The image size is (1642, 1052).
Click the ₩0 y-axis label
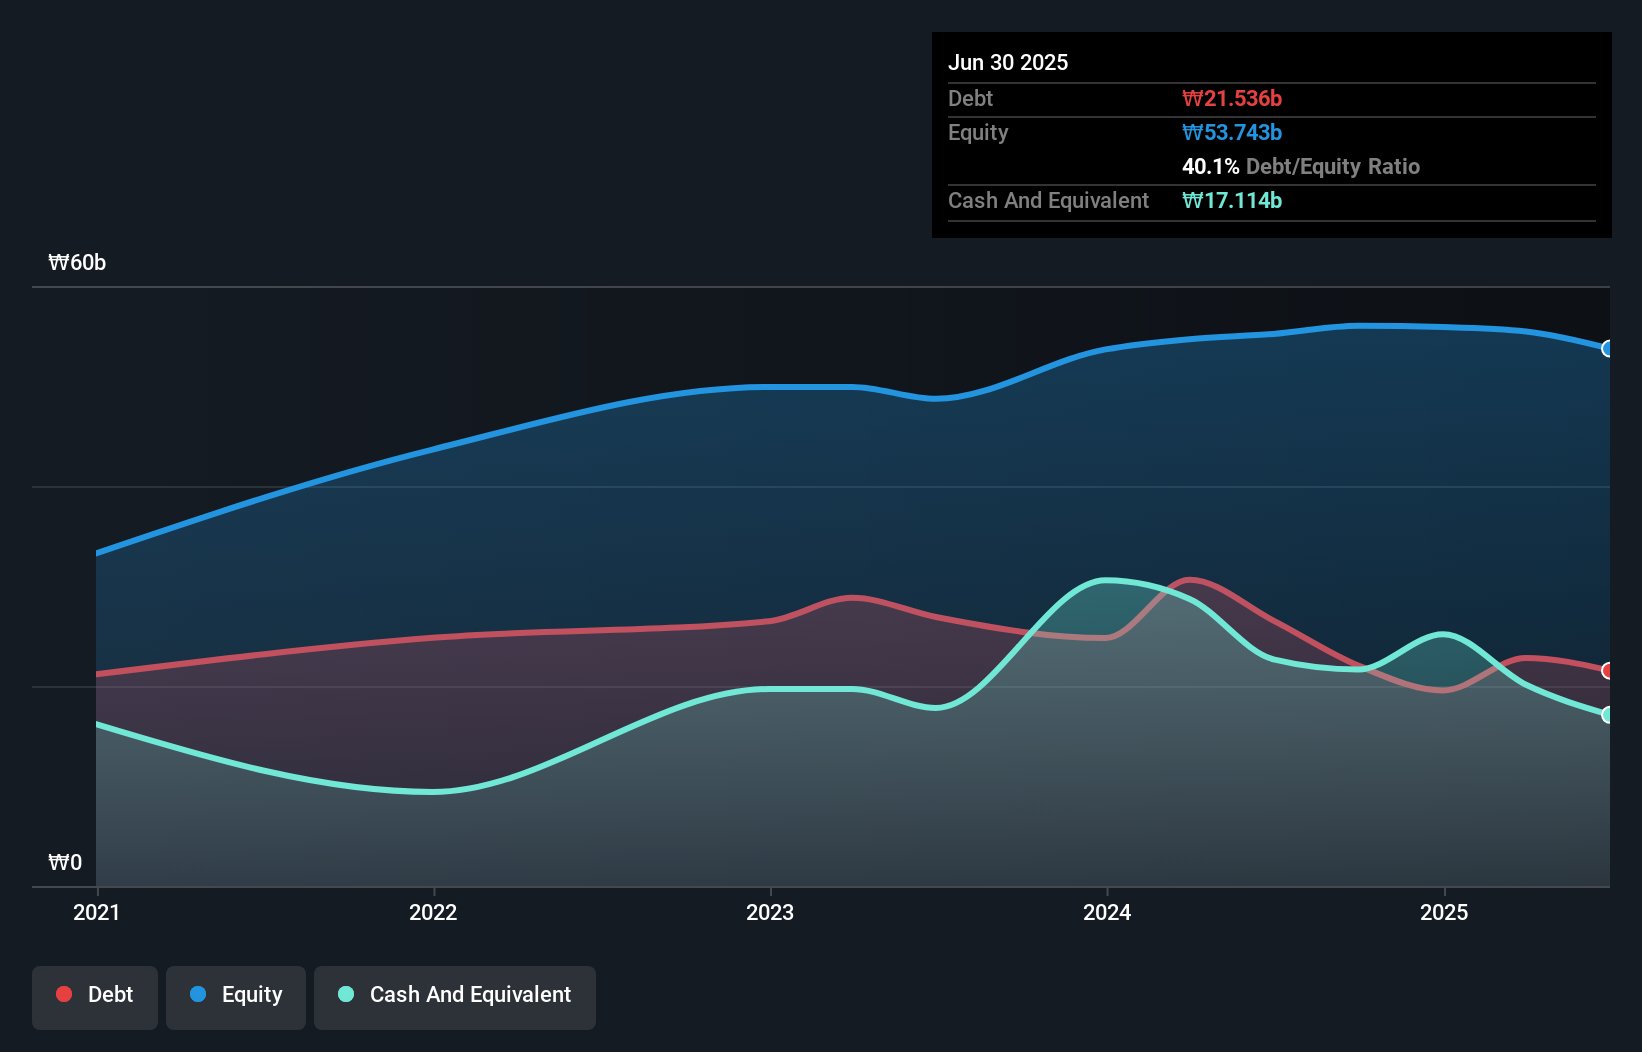point(65,863)
